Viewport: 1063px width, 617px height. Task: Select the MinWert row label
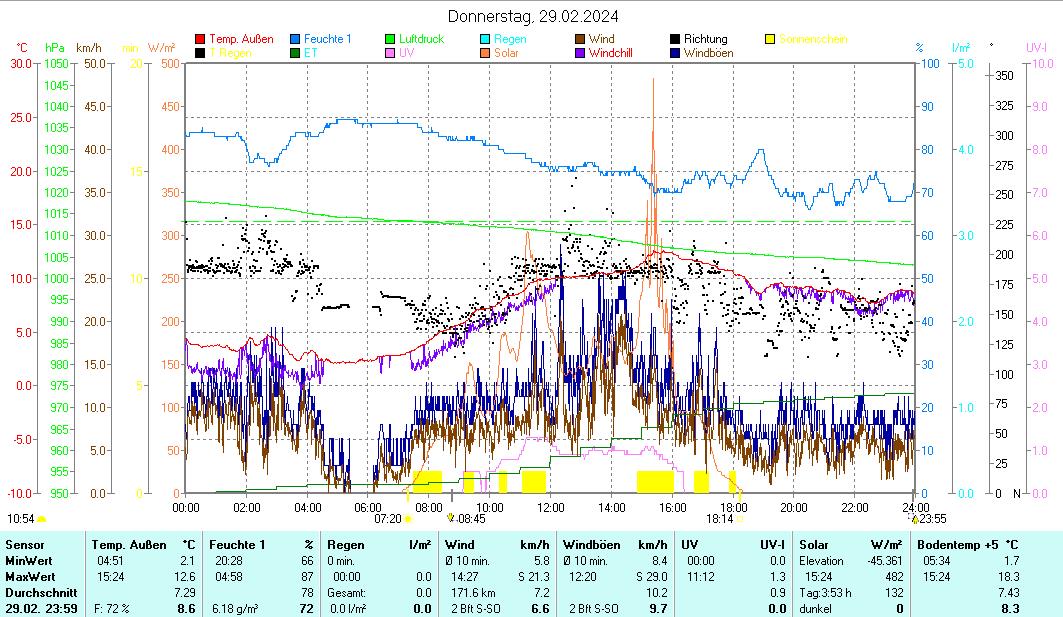coord(28,561)
